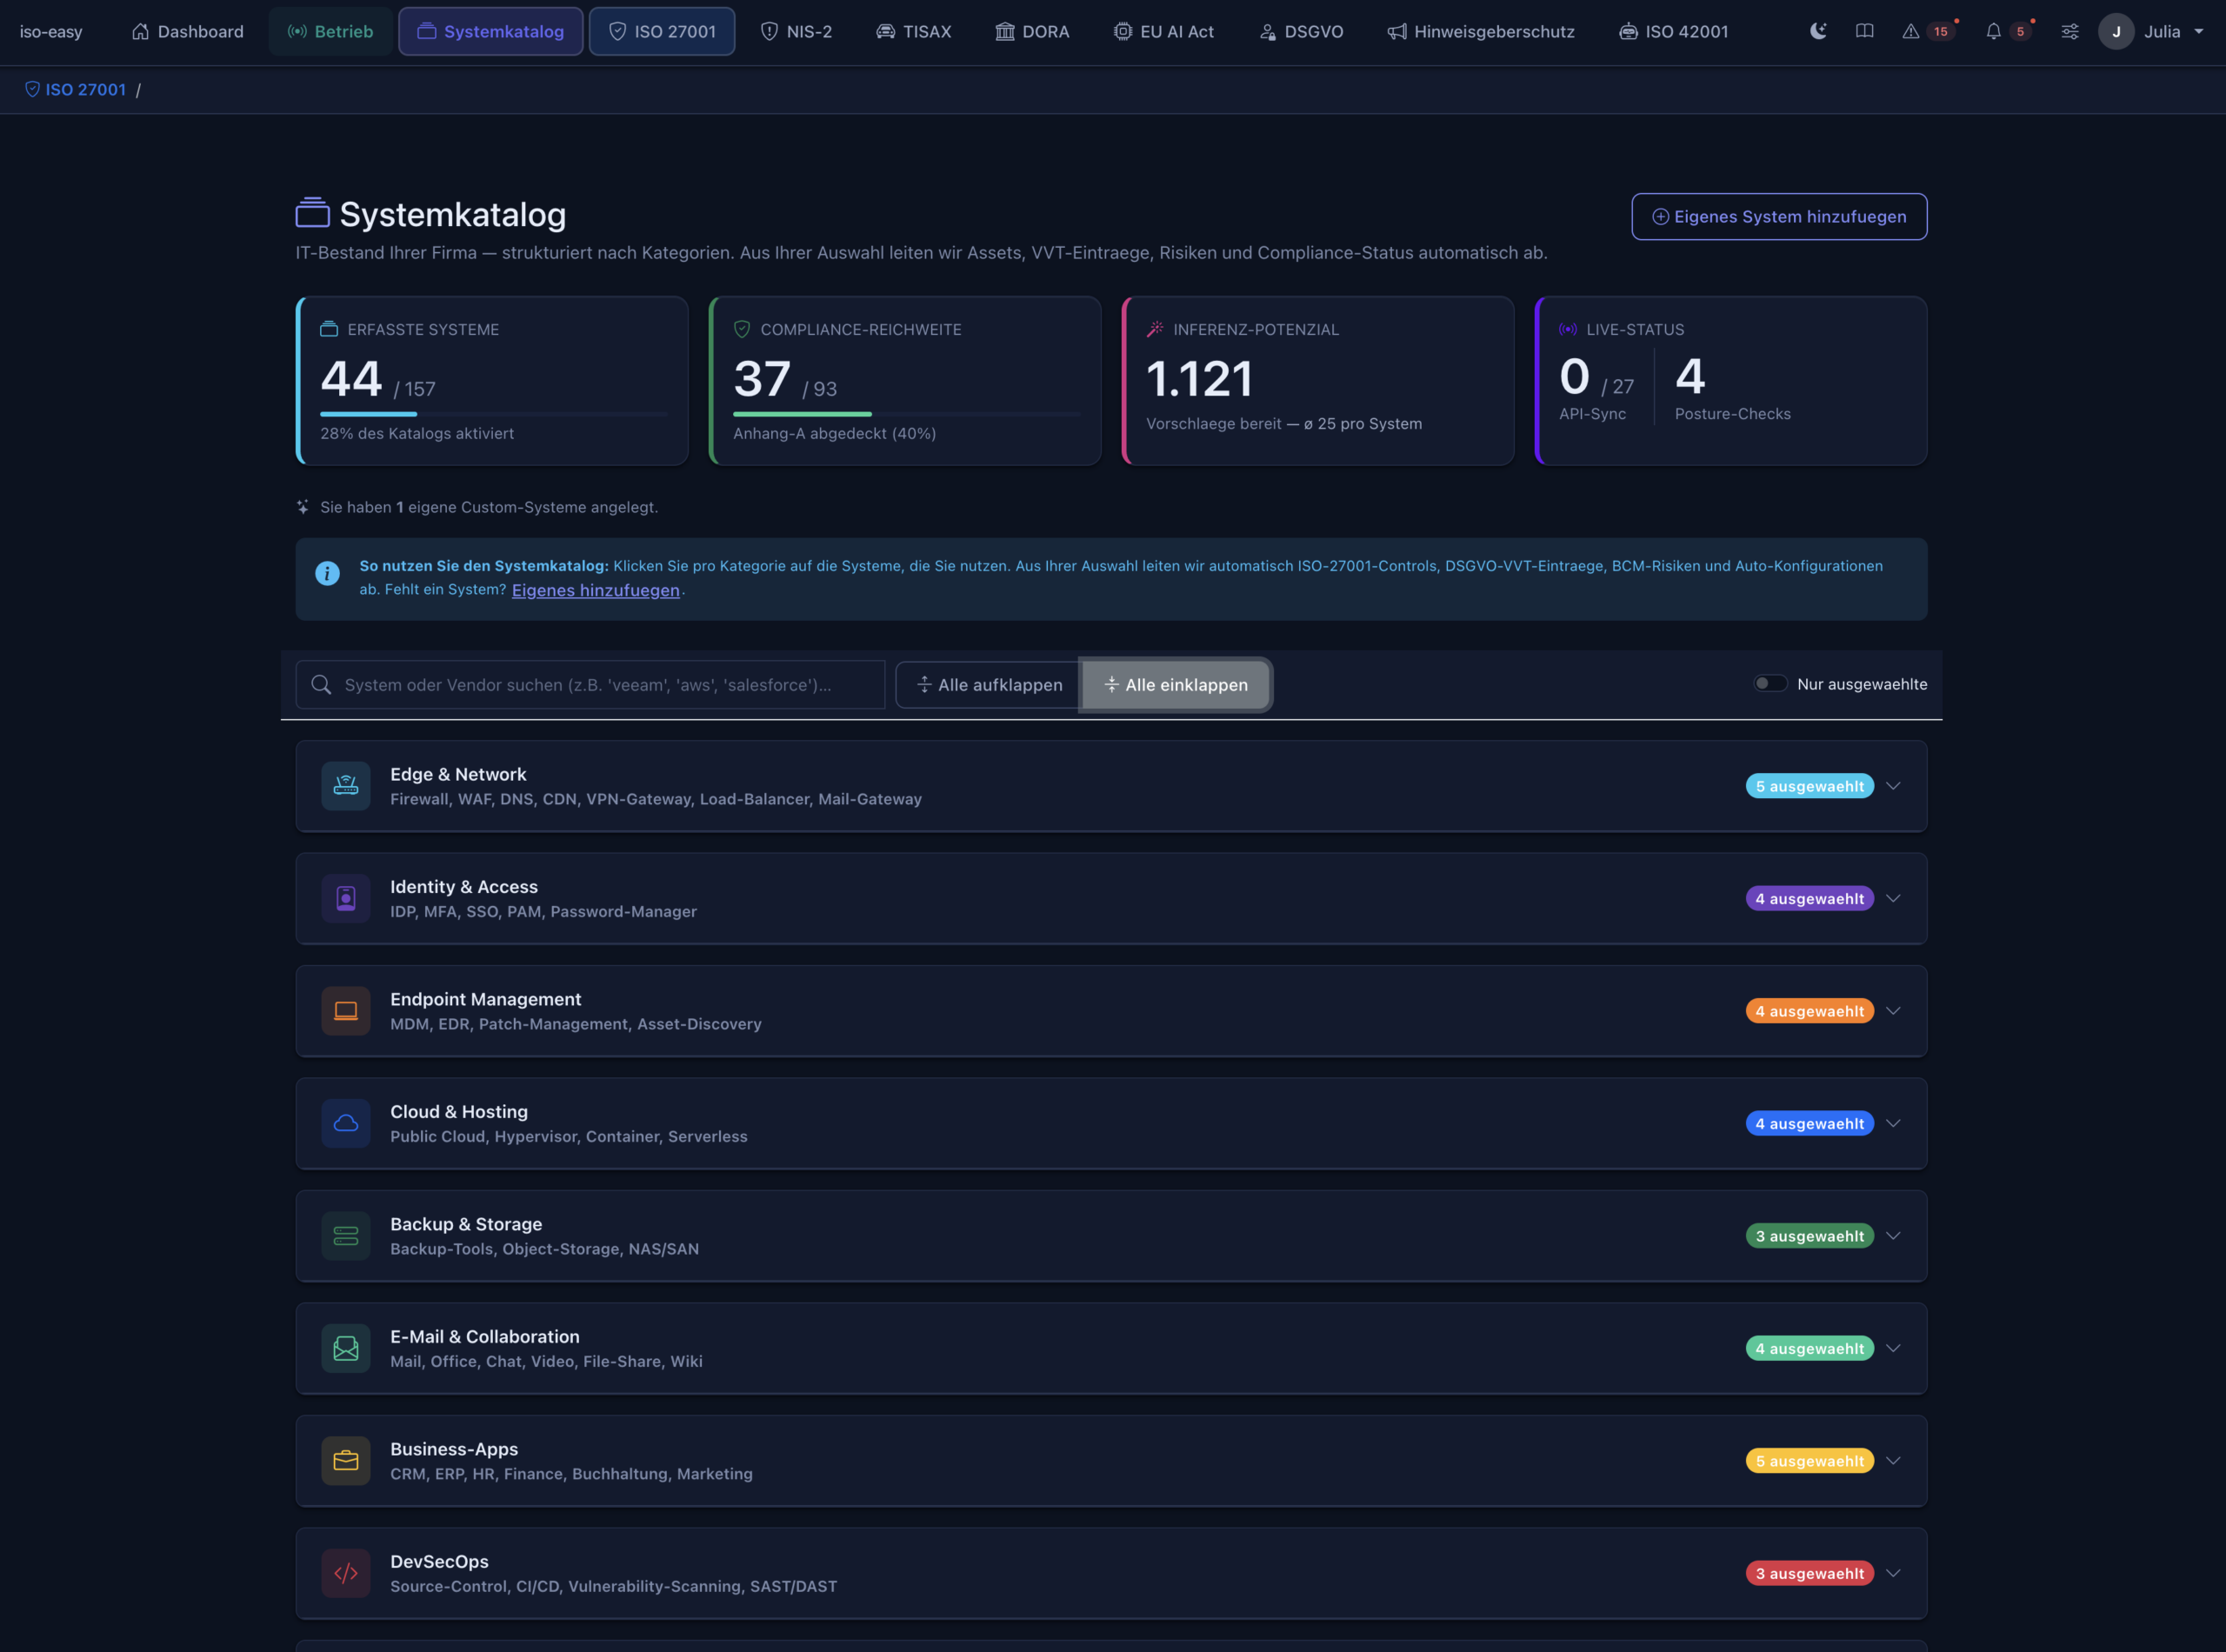The image size is (2226, 1652).
Task: Open the settings sliders icon in header
Action: (2069, 31)
